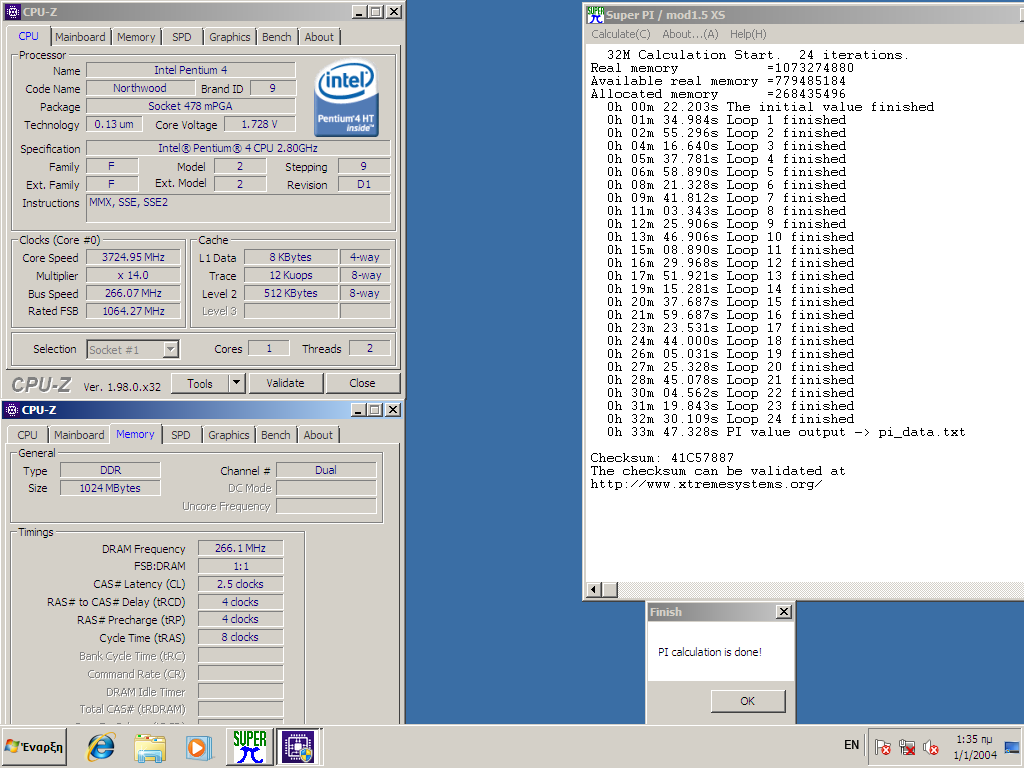Screen dimensions: 1024x768
Task: Click the Super PI horizontal scrollbar left arrow
Action: 594,590
